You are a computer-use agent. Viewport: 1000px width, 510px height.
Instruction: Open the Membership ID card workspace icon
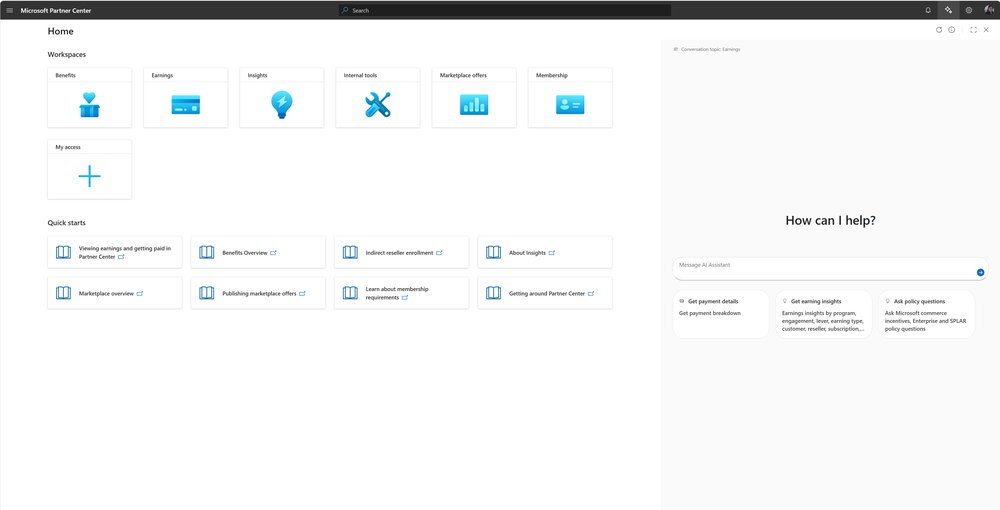coord(570,105)
